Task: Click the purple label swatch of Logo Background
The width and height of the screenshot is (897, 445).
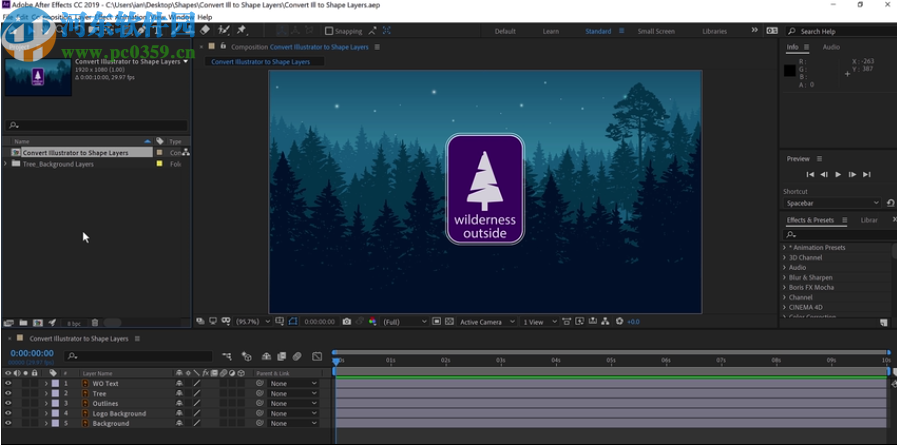Action: pos(55,413)
